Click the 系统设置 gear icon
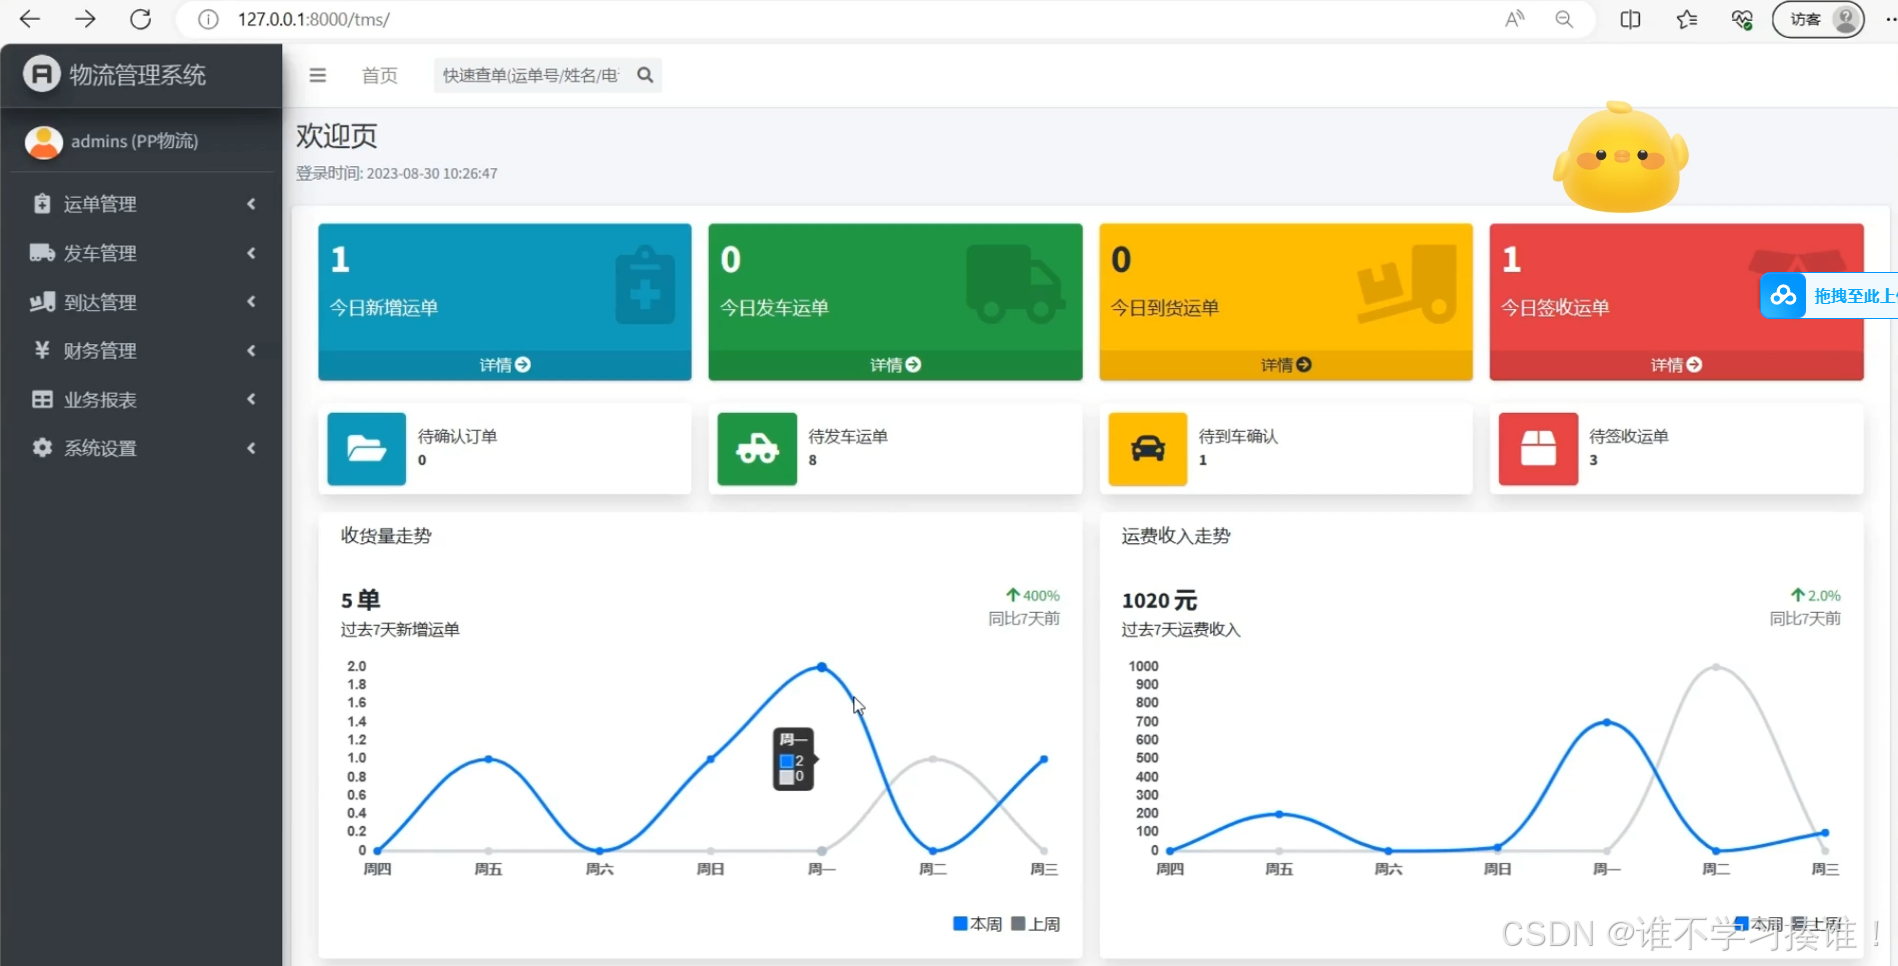Screen dimensions: 1898x966 pos(42,448)
